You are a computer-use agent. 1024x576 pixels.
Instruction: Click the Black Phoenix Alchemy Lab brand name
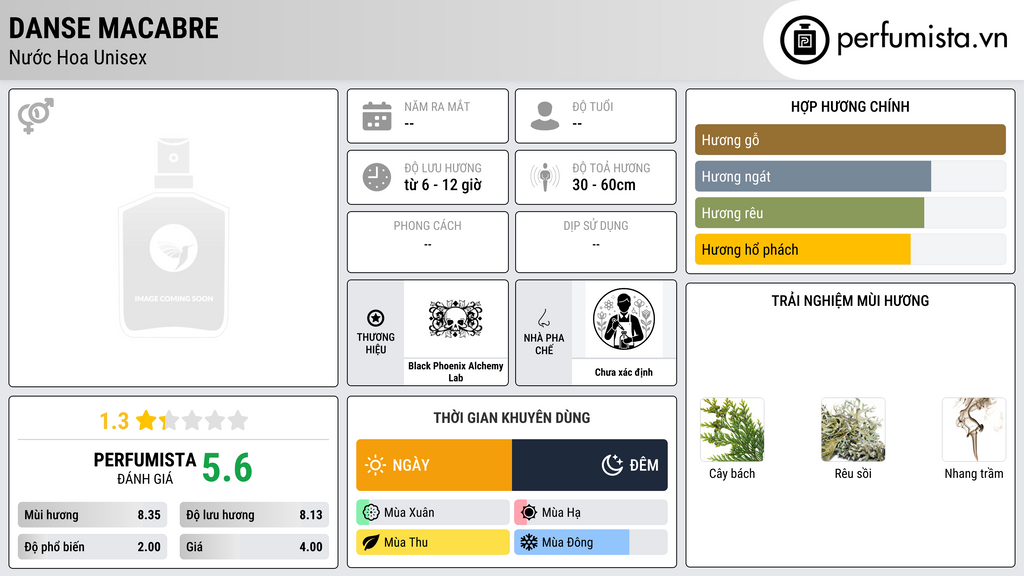pos(456,372)
